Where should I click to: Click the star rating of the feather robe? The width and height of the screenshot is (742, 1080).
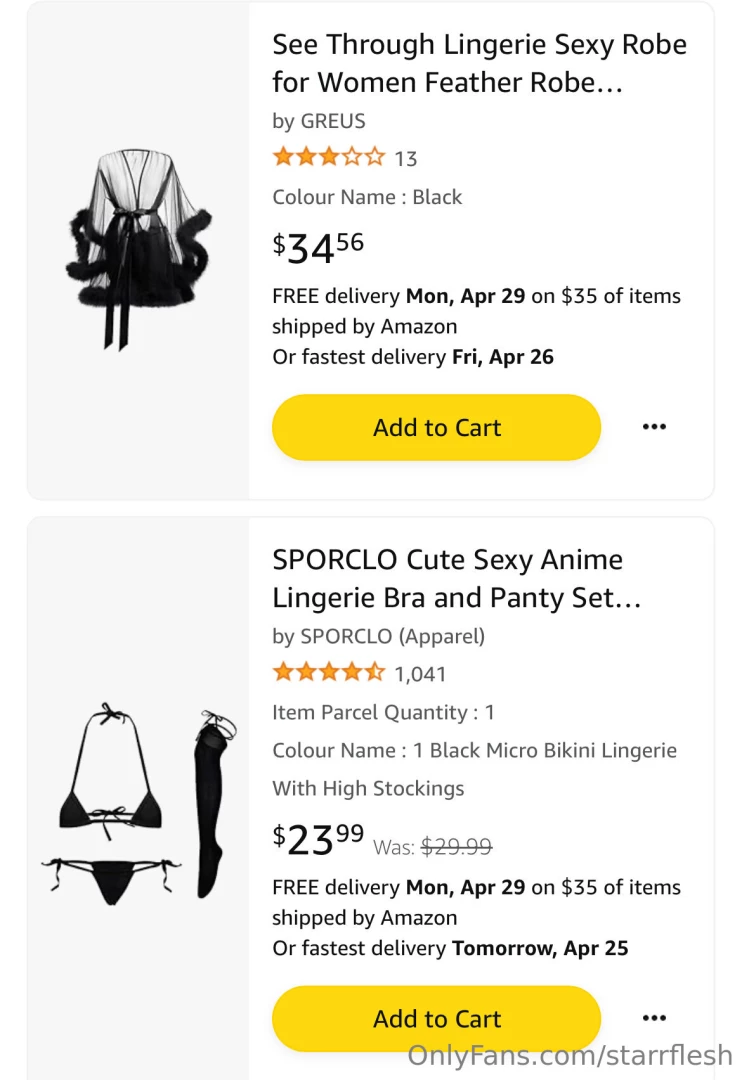tap(328, 156)
